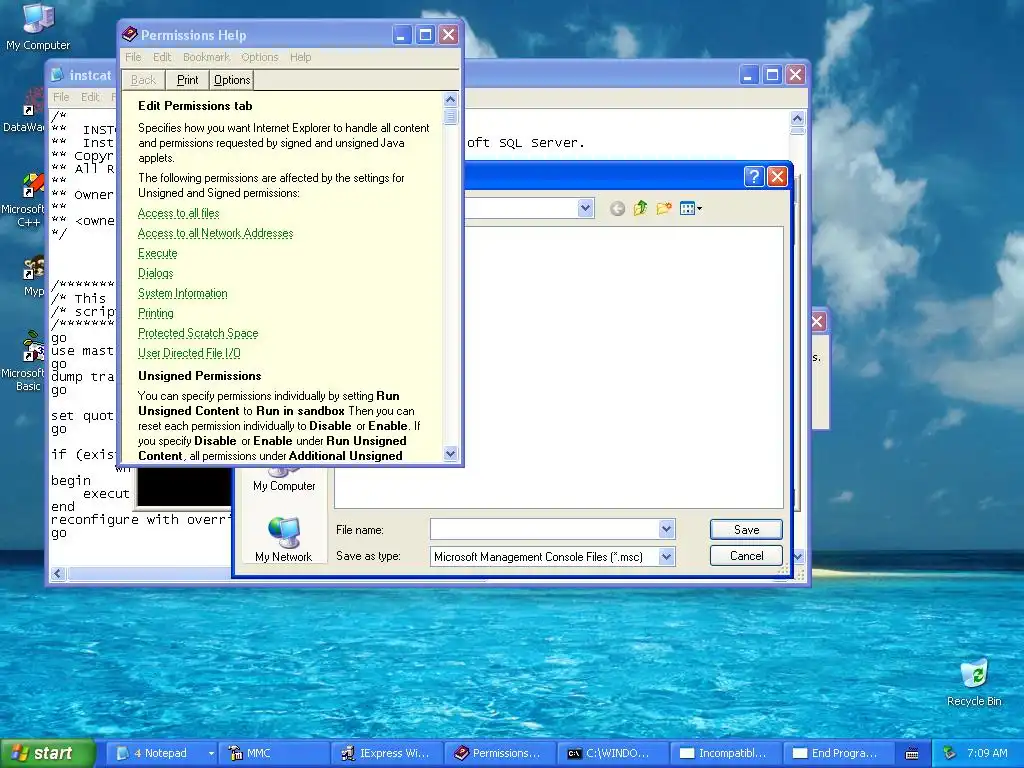Create new folder in Save dialog
Image resolution: width=1024 pixels, height=768 pixels.
(x=664, y=208)
